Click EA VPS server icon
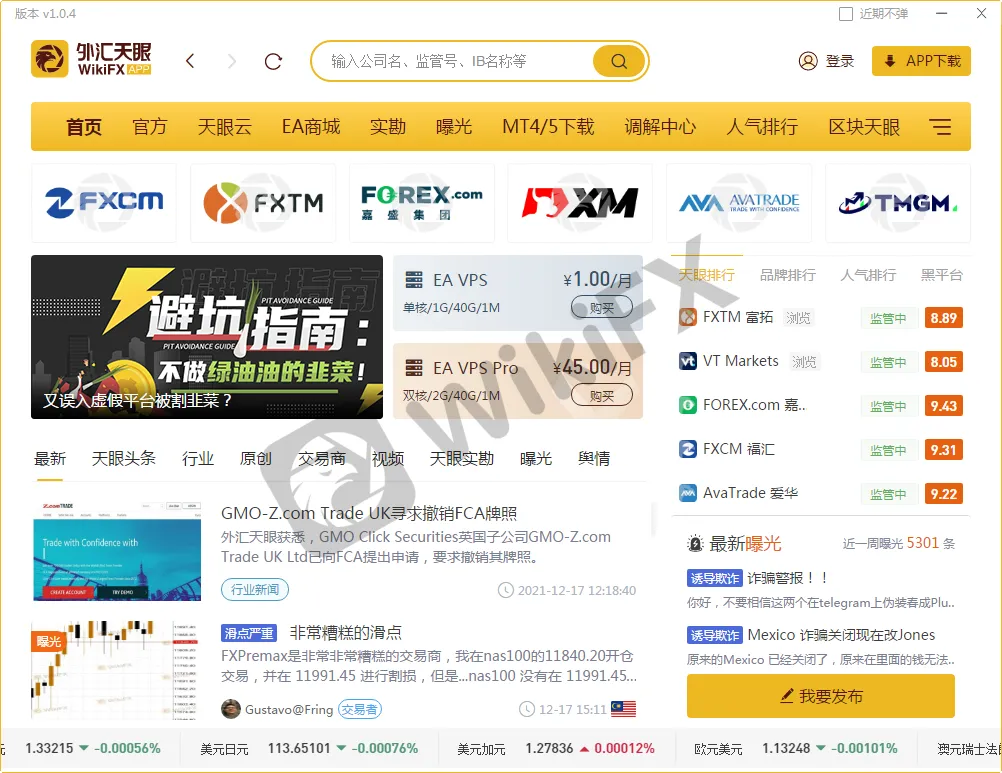Screen dimensions: 1002x773 [x=414, y=280]
